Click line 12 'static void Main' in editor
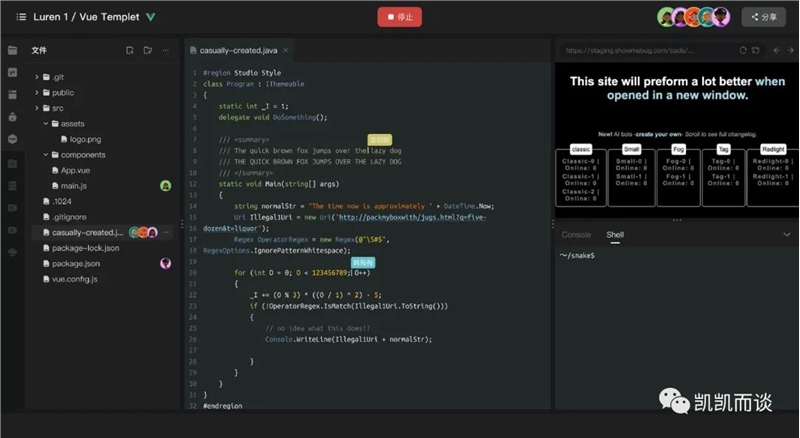The height and width of the screenshot is (438, 800). coord(279,184)
